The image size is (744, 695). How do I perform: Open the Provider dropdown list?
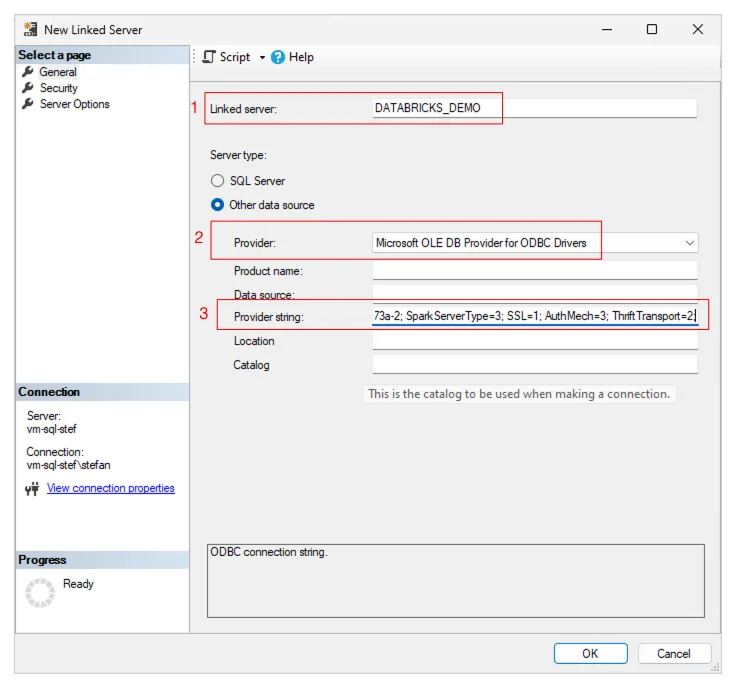[689, 243]
